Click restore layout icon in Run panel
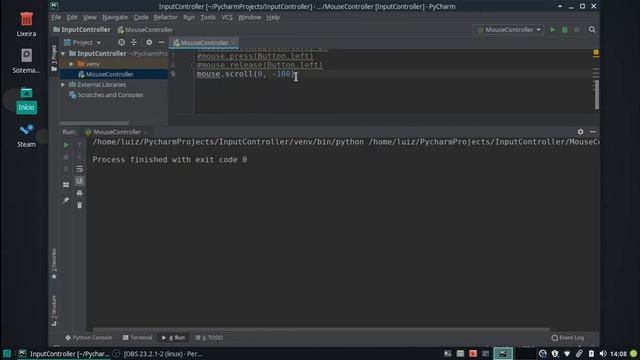Image resolution: width=640 pixels, height=360 pixels. pyautogui.click(x=66, y=184)
